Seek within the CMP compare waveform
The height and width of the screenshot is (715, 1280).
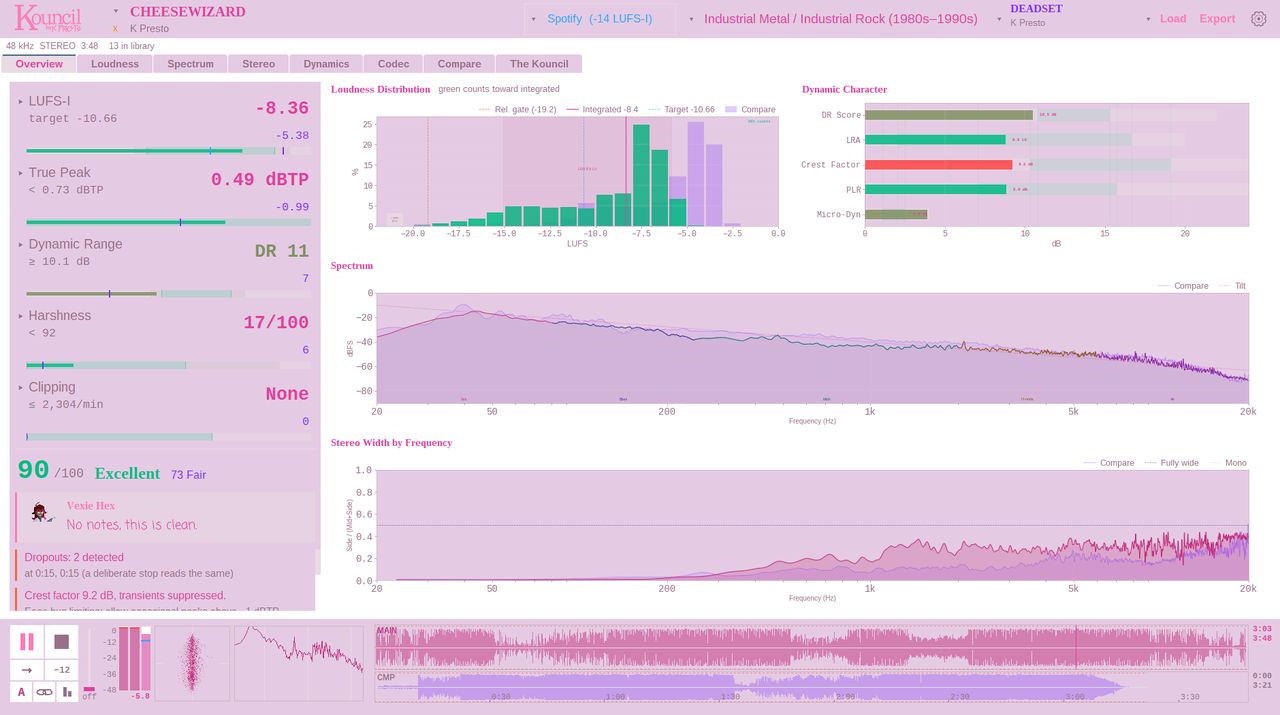811,687
